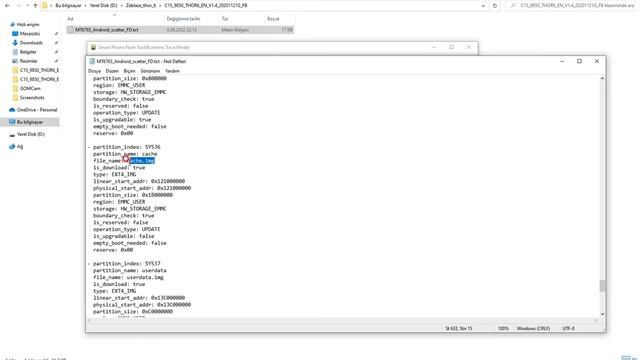This screenshot has height=360, width=640.
Task: Click Notepad vertical scrollbar down arrow
Action: pyautogui.click(x=602, y=314)
